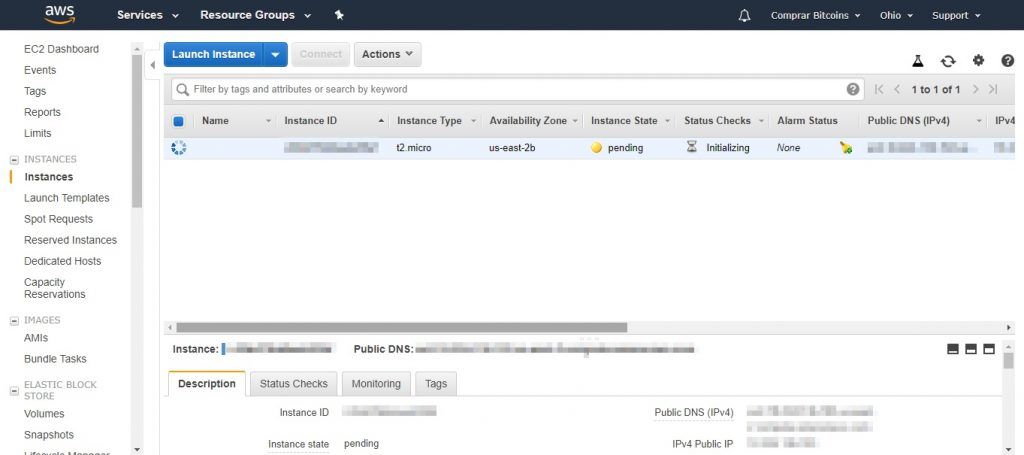
Task: Open the AWS home logo
Action: [60, 14]
